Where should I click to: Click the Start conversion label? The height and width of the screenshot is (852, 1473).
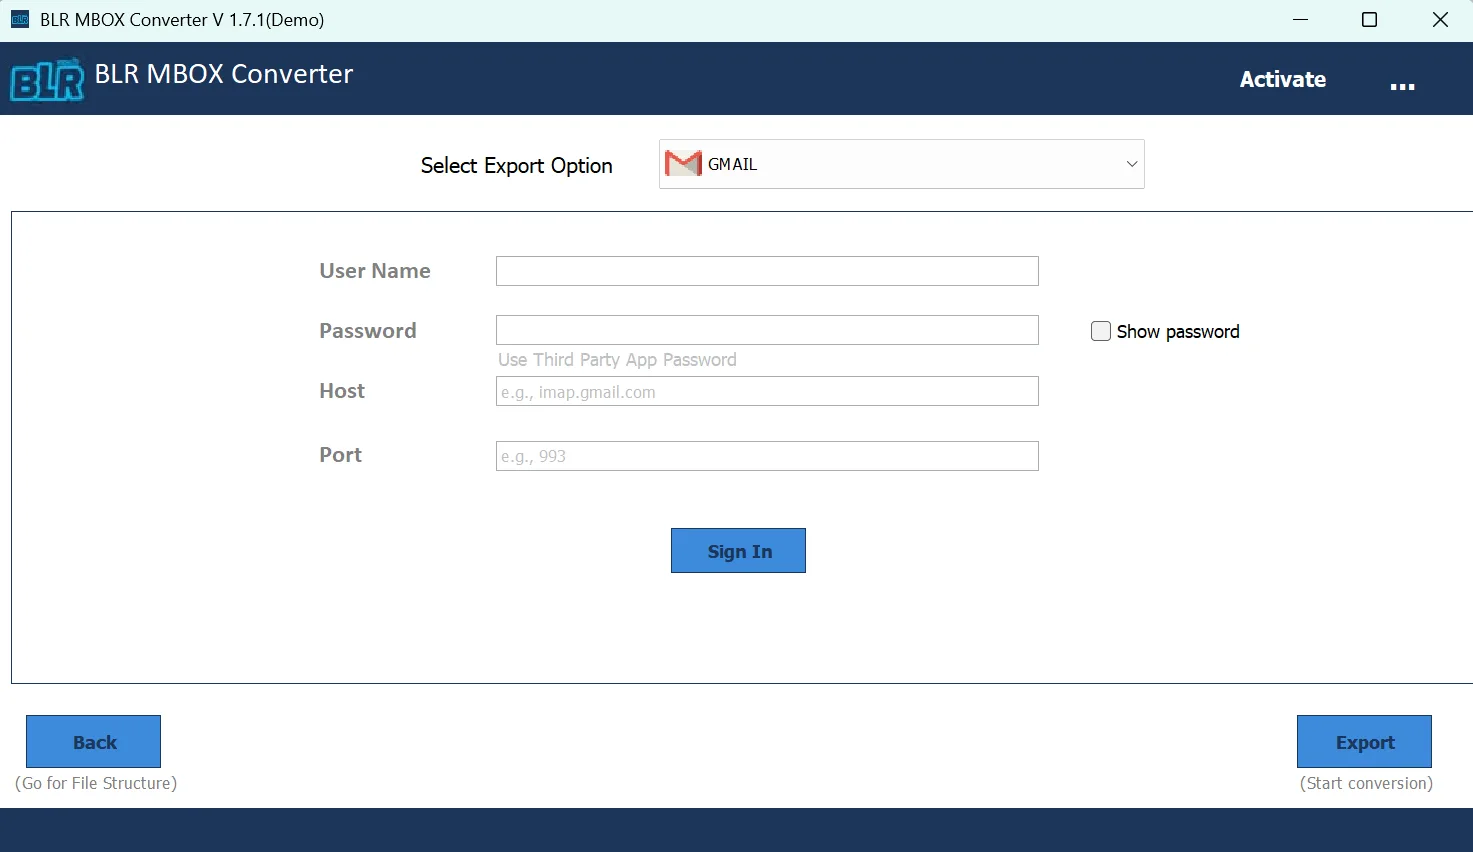coord(1365,783)
